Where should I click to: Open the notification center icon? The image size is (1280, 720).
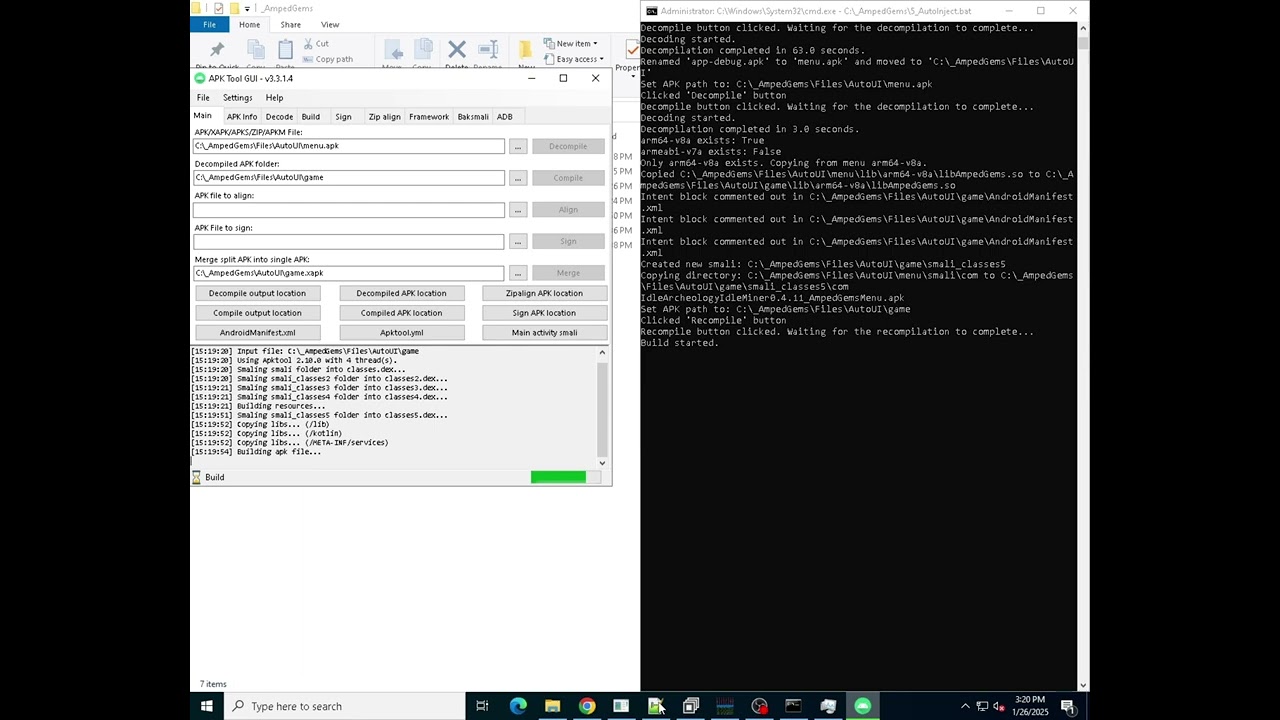click(1068, 706)
